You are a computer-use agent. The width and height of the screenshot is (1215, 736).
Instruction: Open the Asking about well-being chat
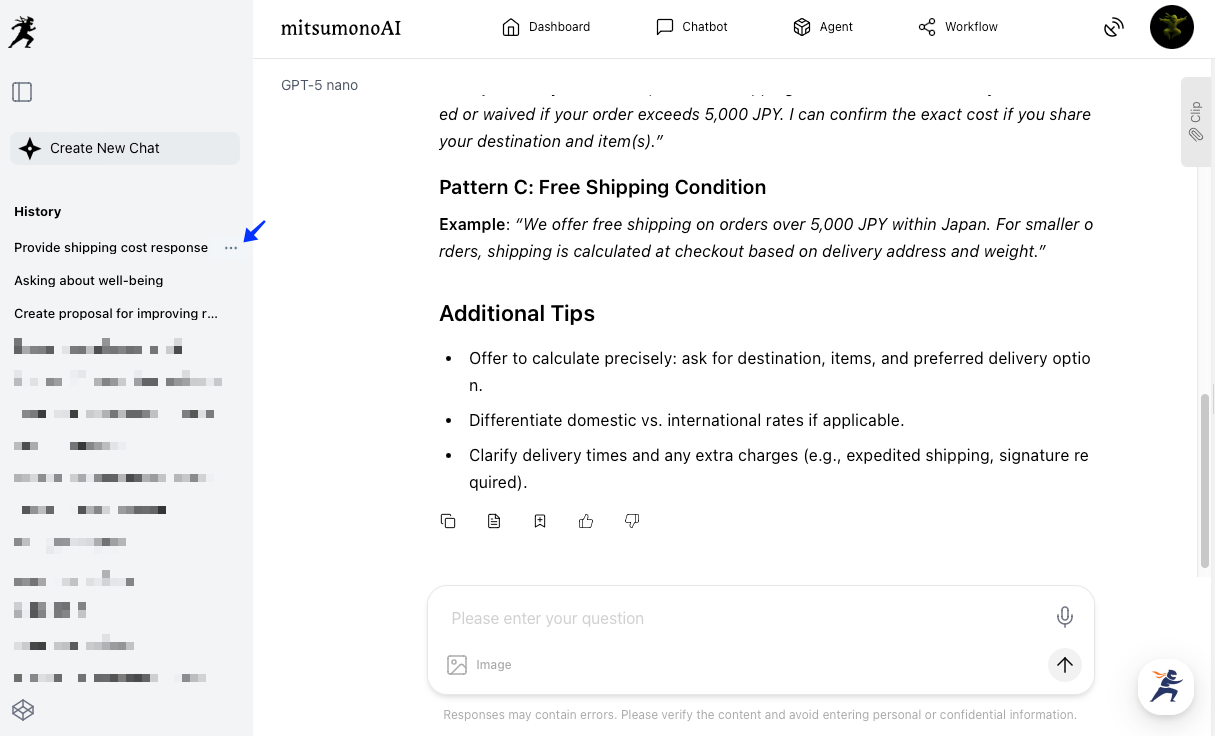point(89,281)
